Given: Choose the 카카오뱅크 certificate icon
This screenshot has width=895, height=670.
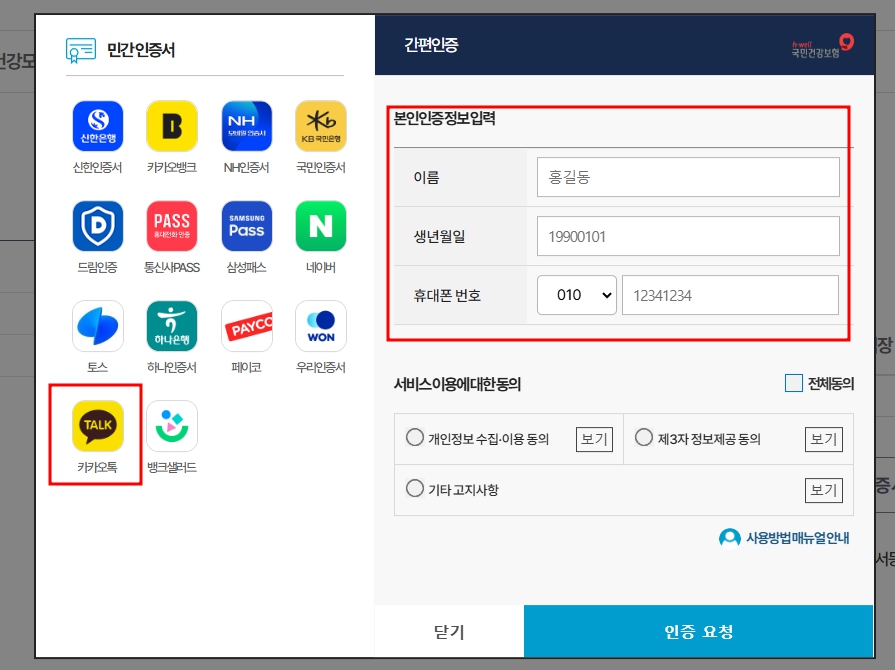Looking at the screenshot, I should pos(172,126).
